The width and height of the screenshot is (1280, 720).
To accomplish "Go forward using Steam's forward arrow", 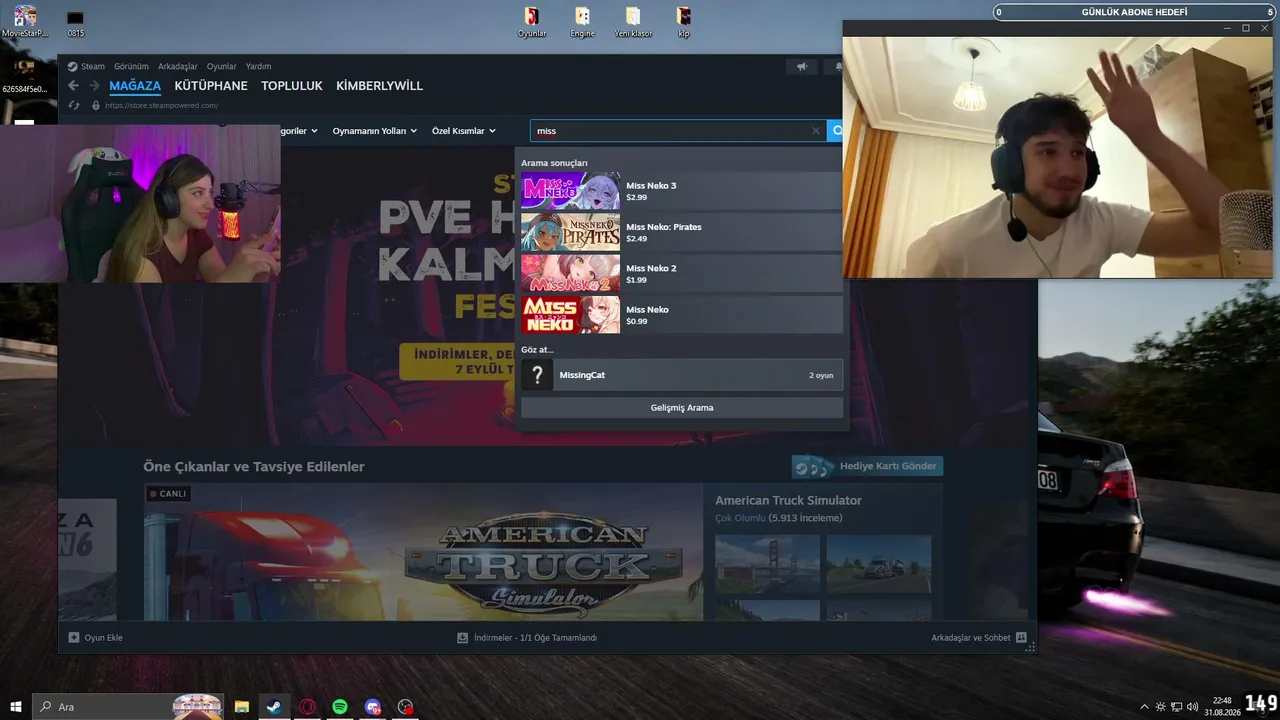I will [94, 86].
